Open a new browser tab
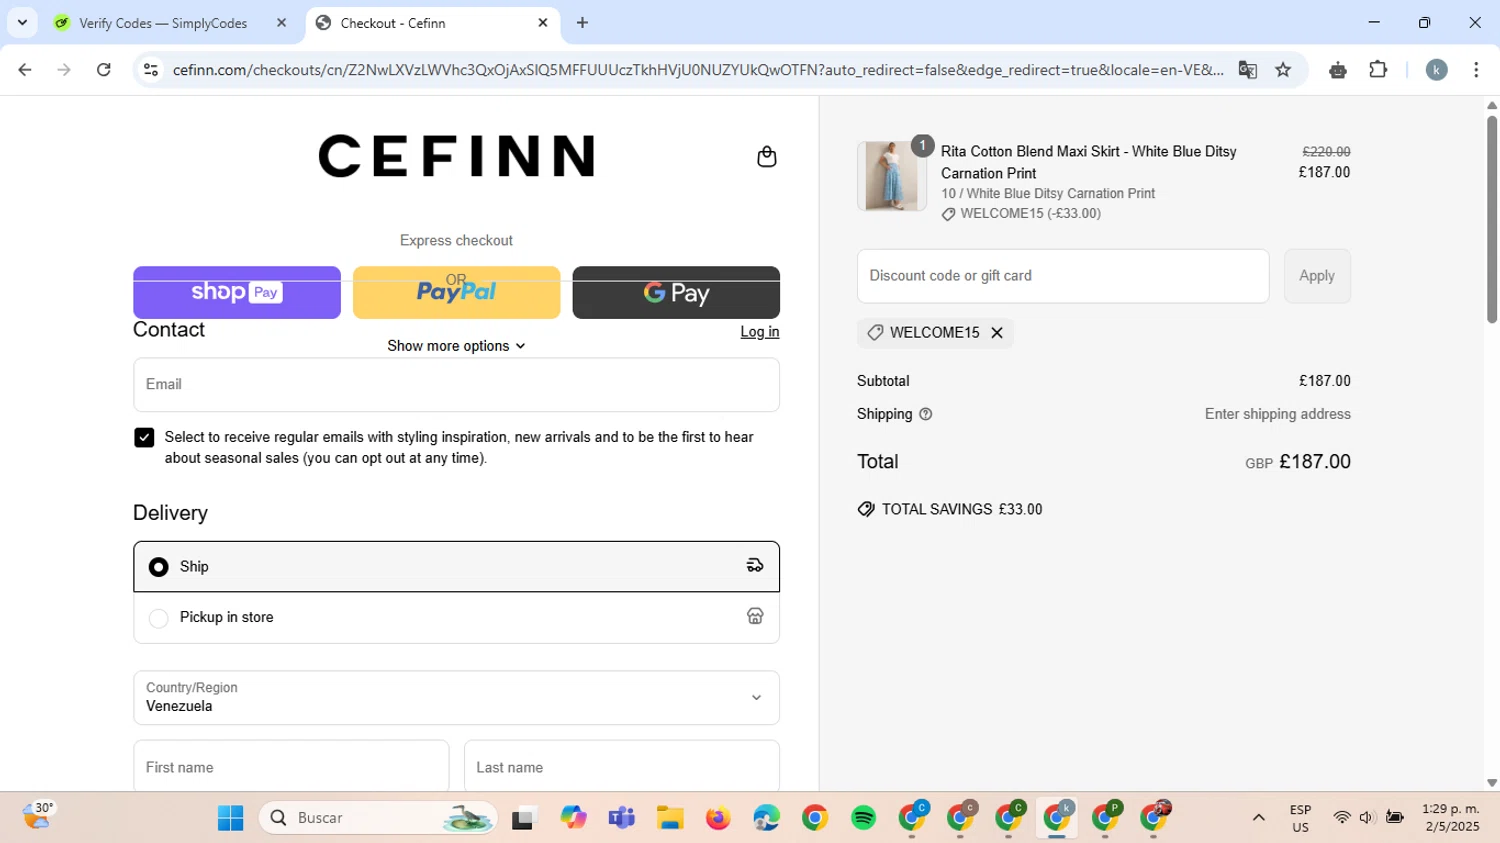This screenshot has width=1500, height=843. pyautogui.click(x=583, y=23)
